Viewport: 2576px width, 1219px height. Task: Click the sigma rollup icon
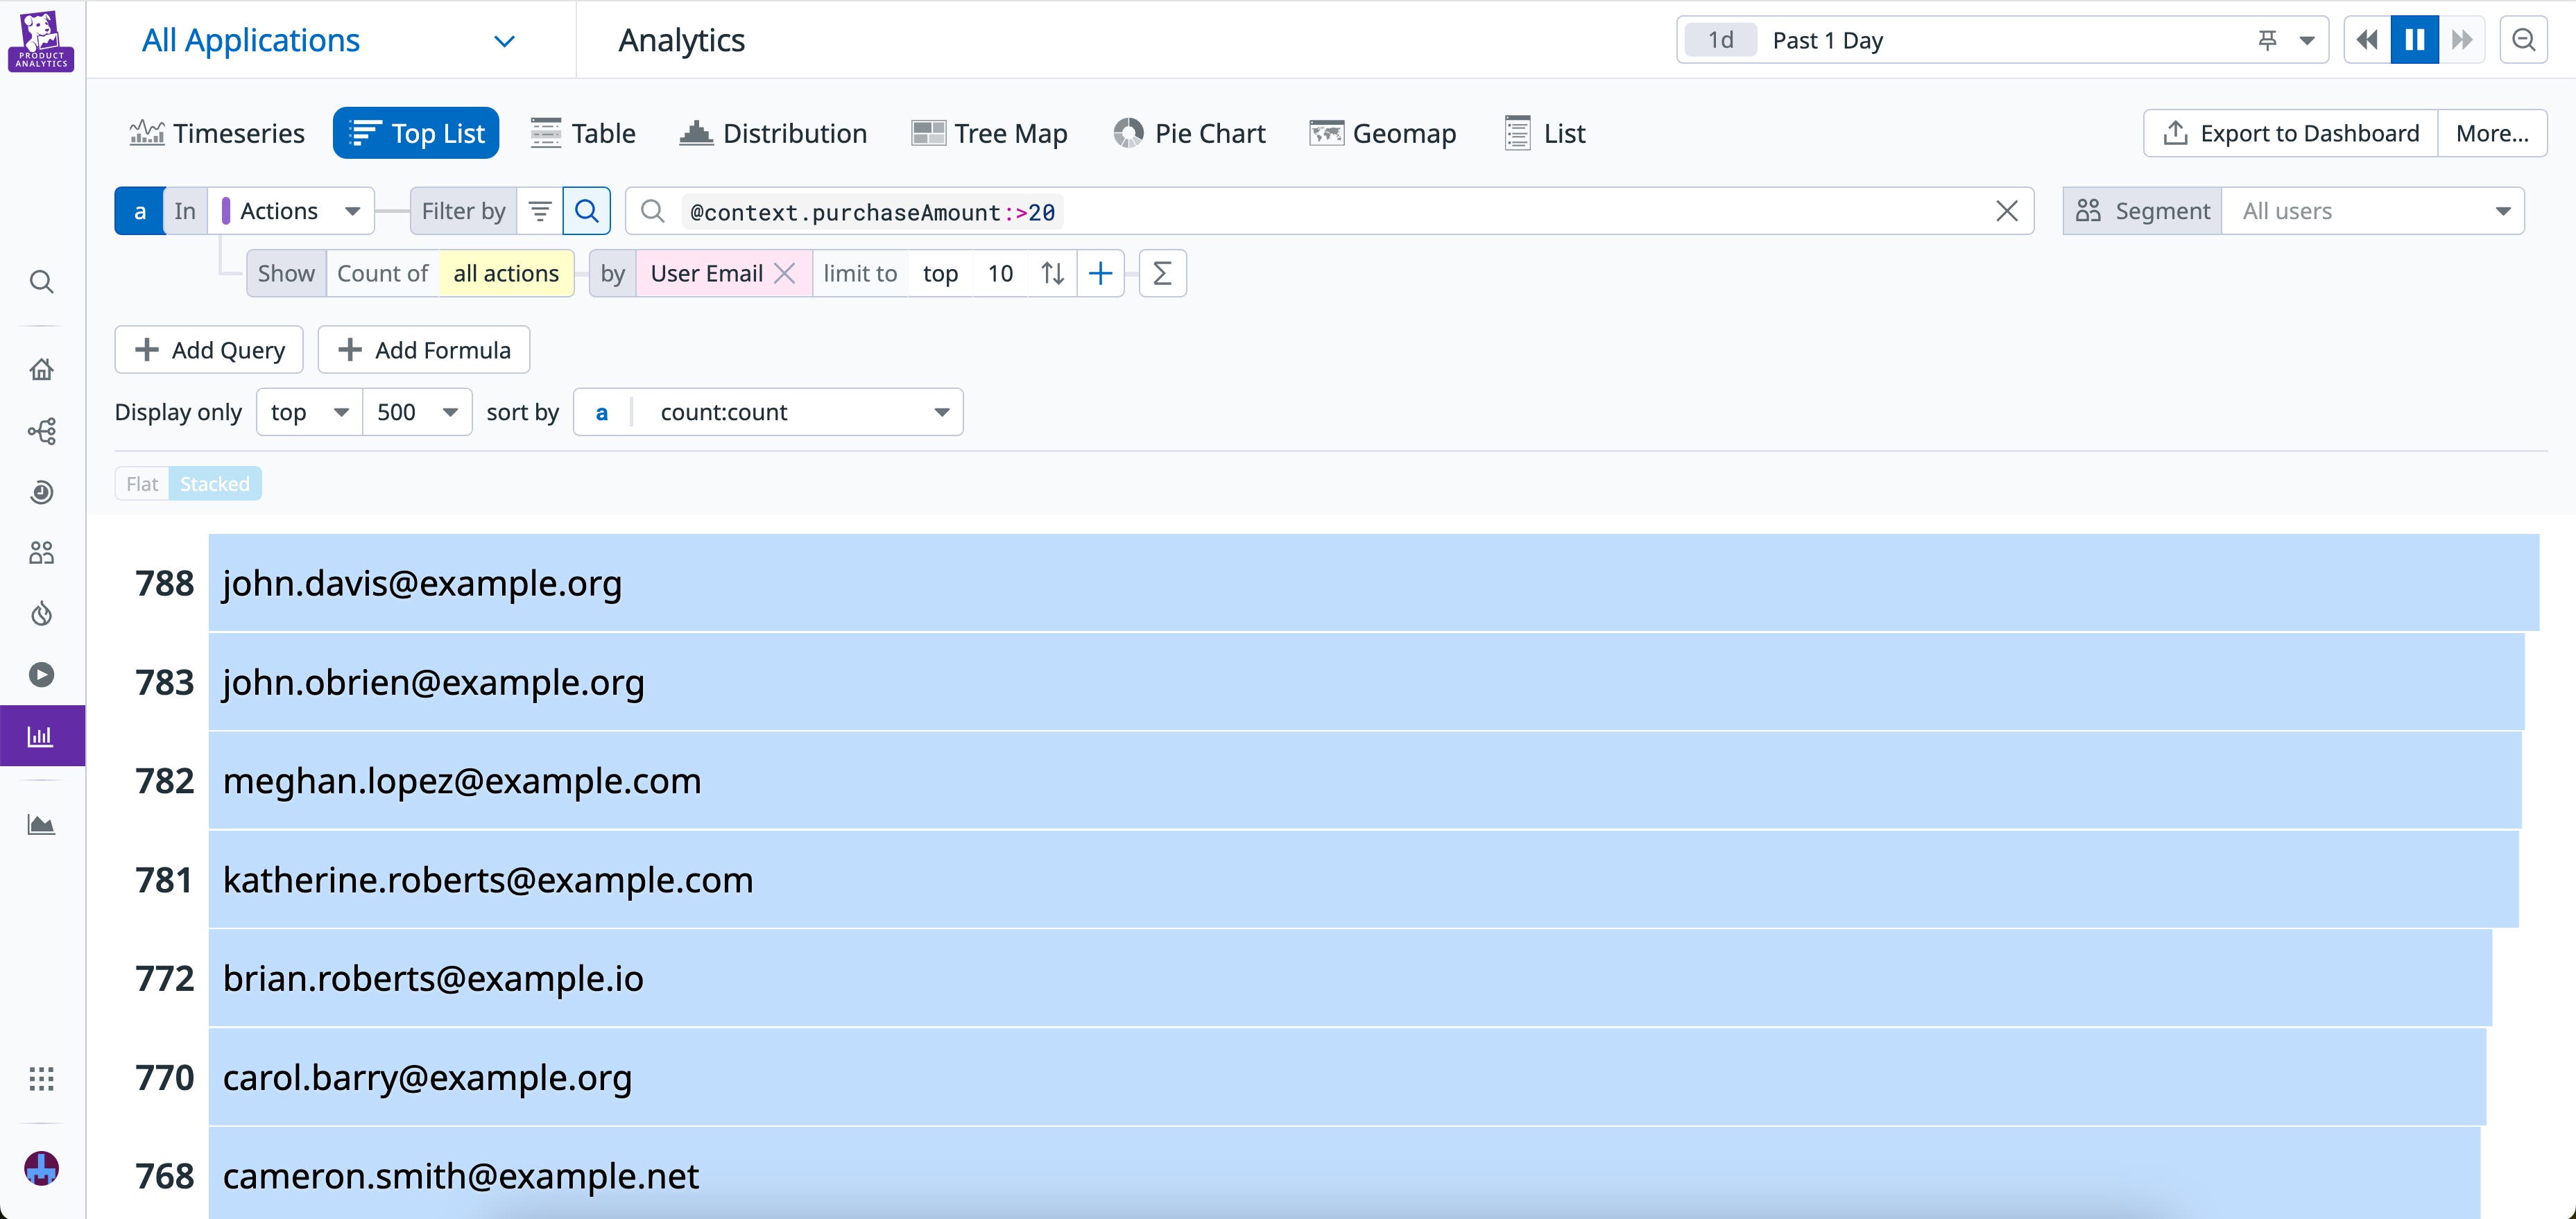point(1162,273)
